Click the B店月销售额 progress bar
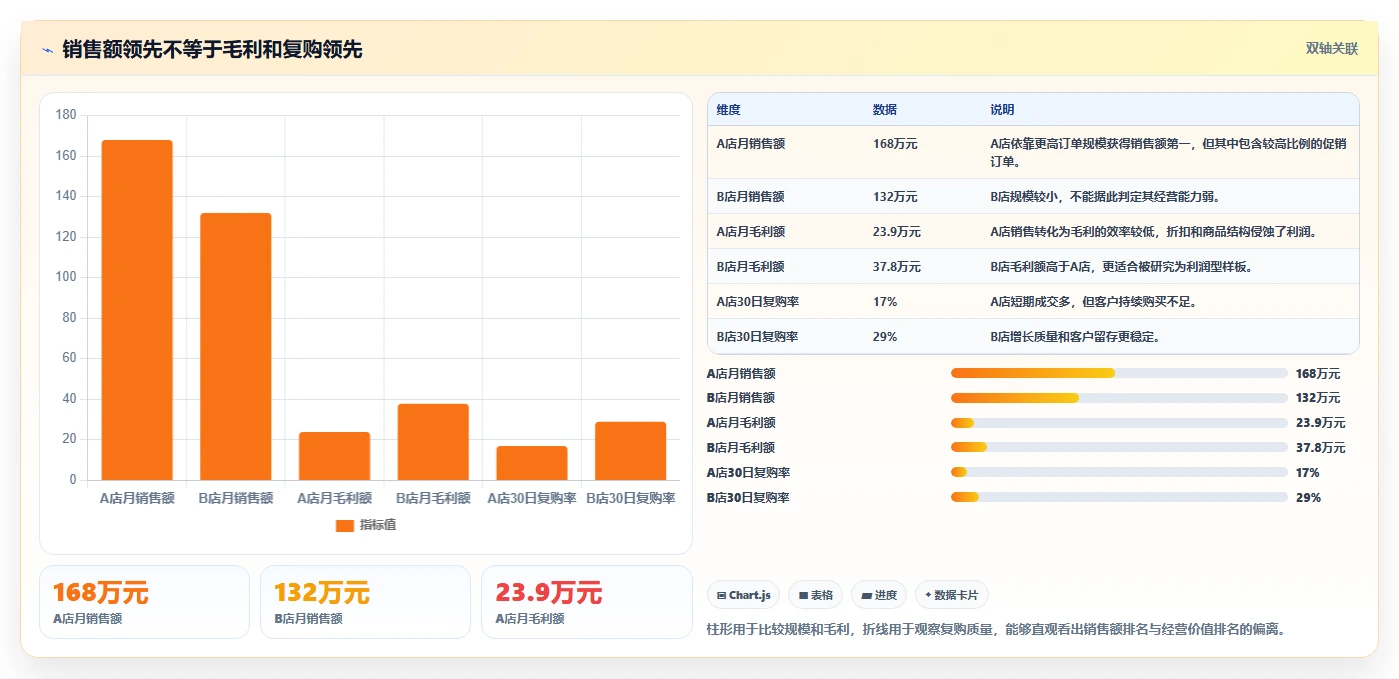Viewport: 1399px width, 679px height. (1119, 398)
